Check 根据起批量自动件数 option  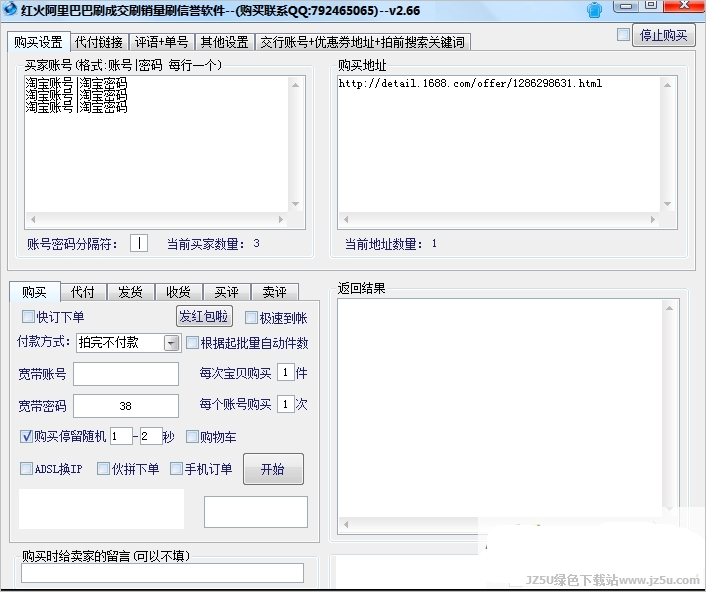(x=192, y=343)
